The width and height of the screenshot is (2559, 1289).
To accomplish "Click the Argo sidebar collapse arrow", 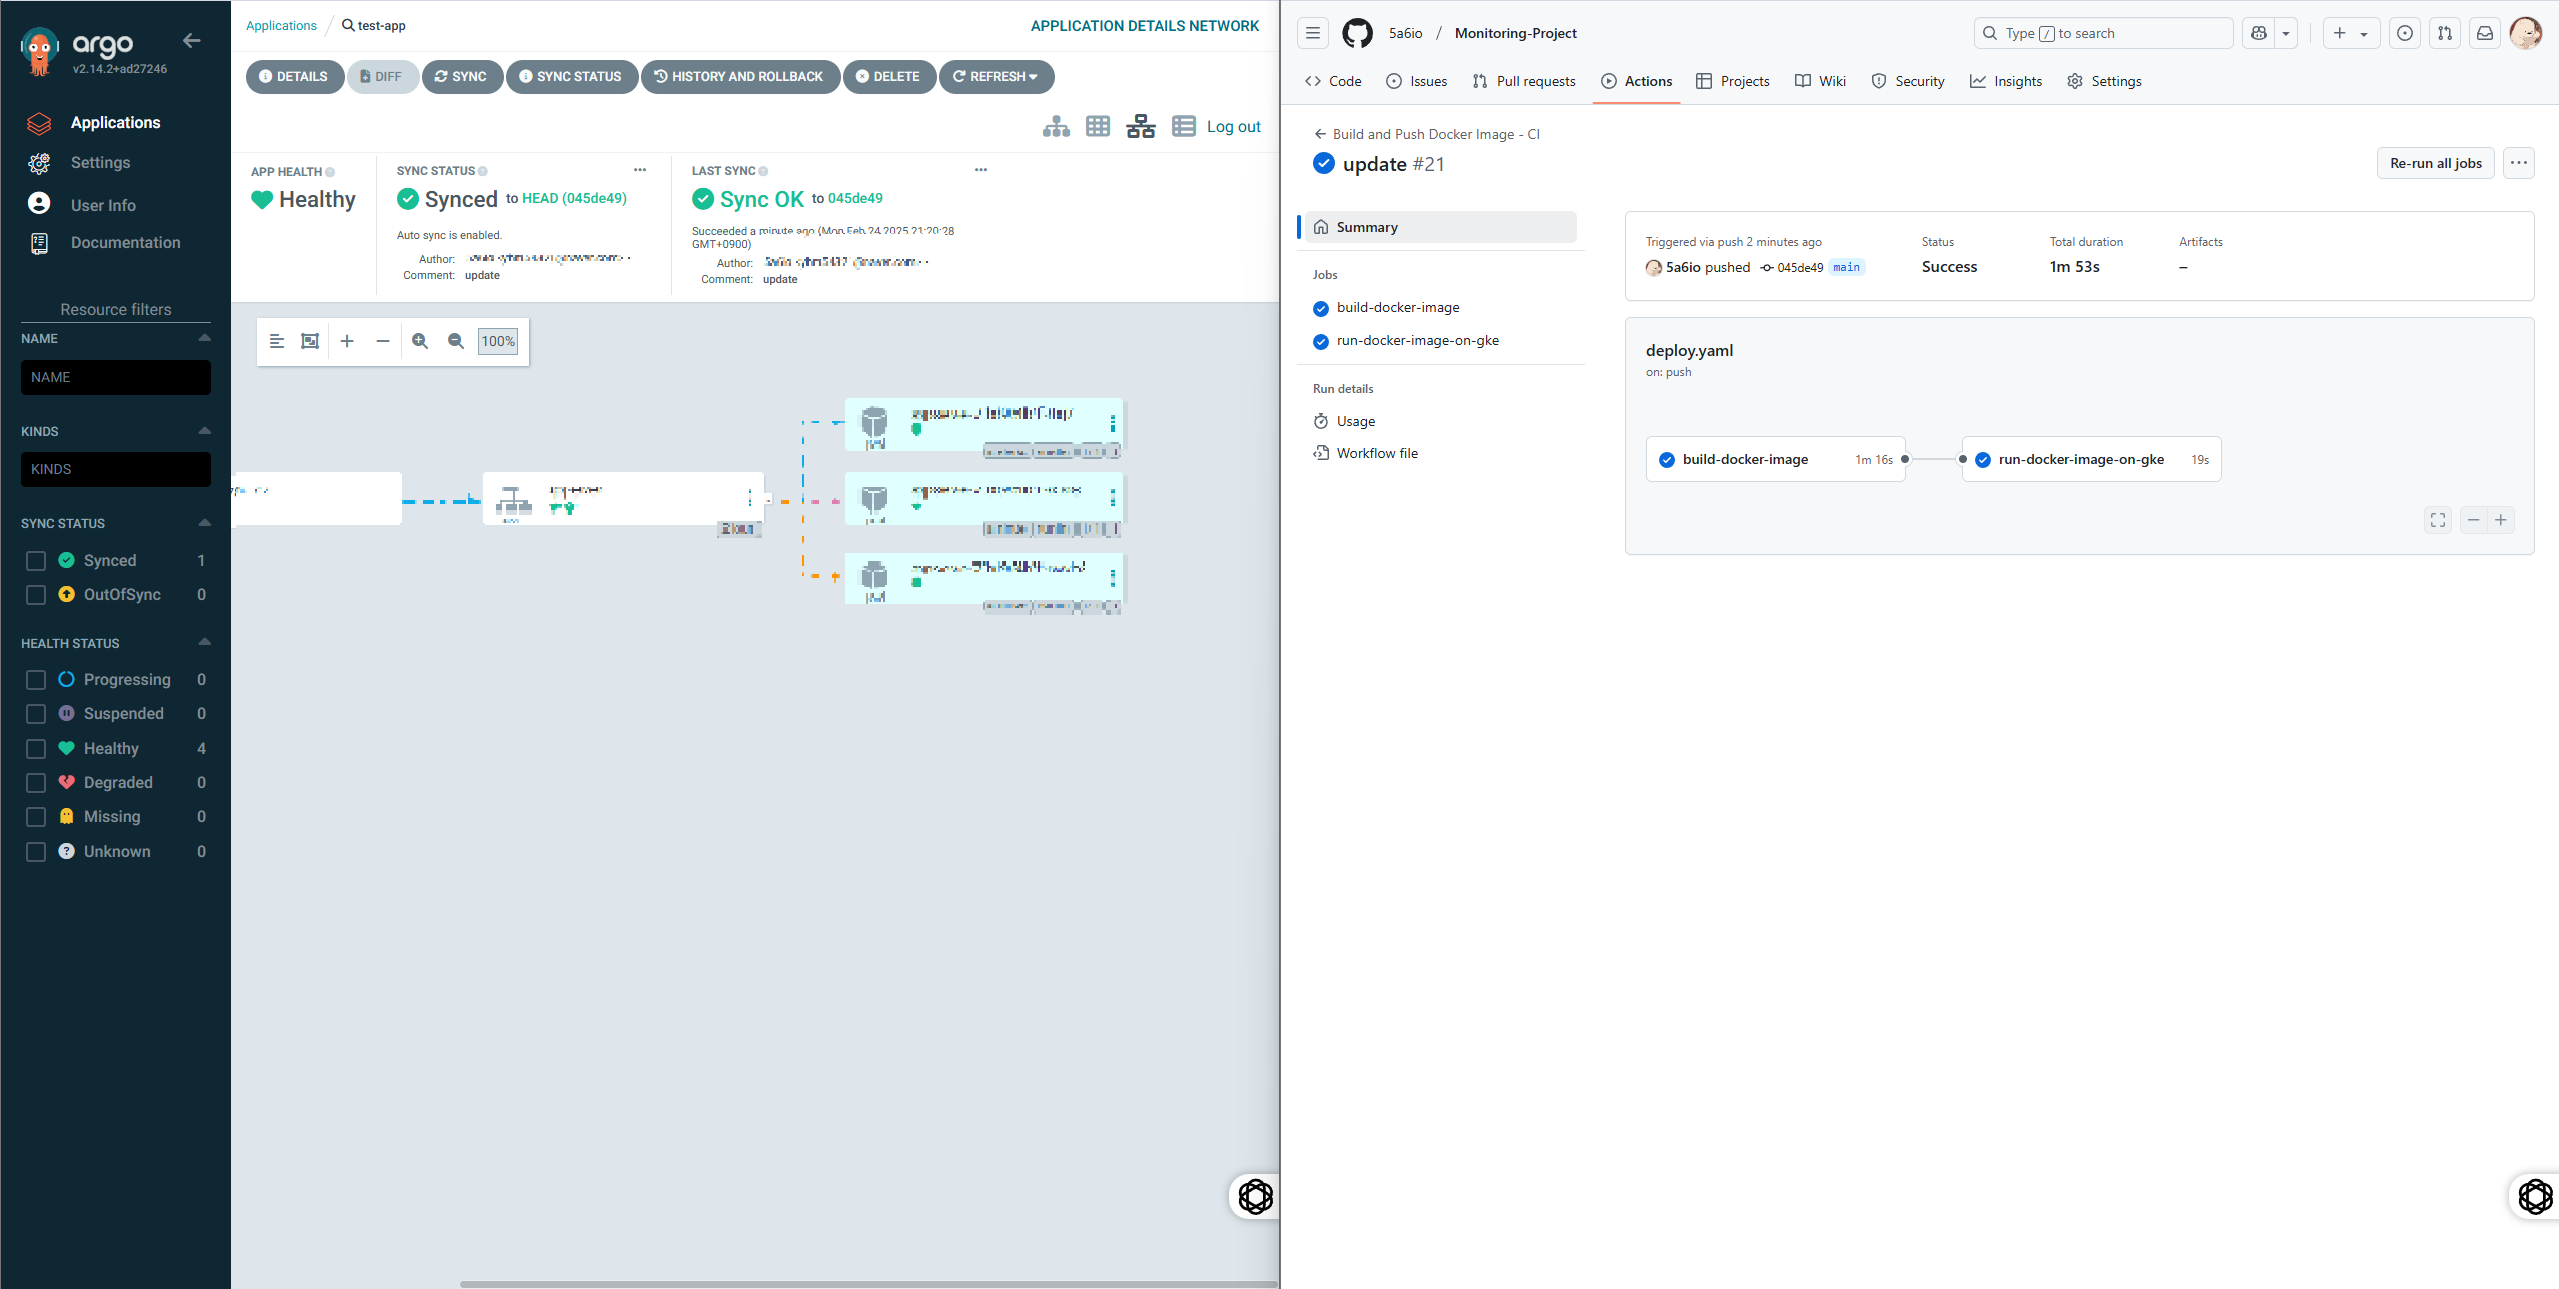I will (x=192, y=41).
